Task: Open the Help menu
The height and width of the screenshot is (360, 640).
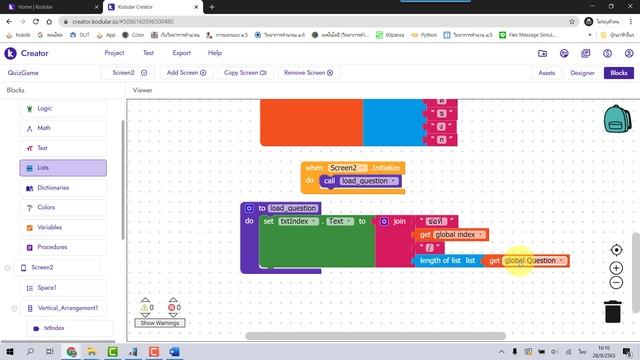Action: (x=215, y=53)
